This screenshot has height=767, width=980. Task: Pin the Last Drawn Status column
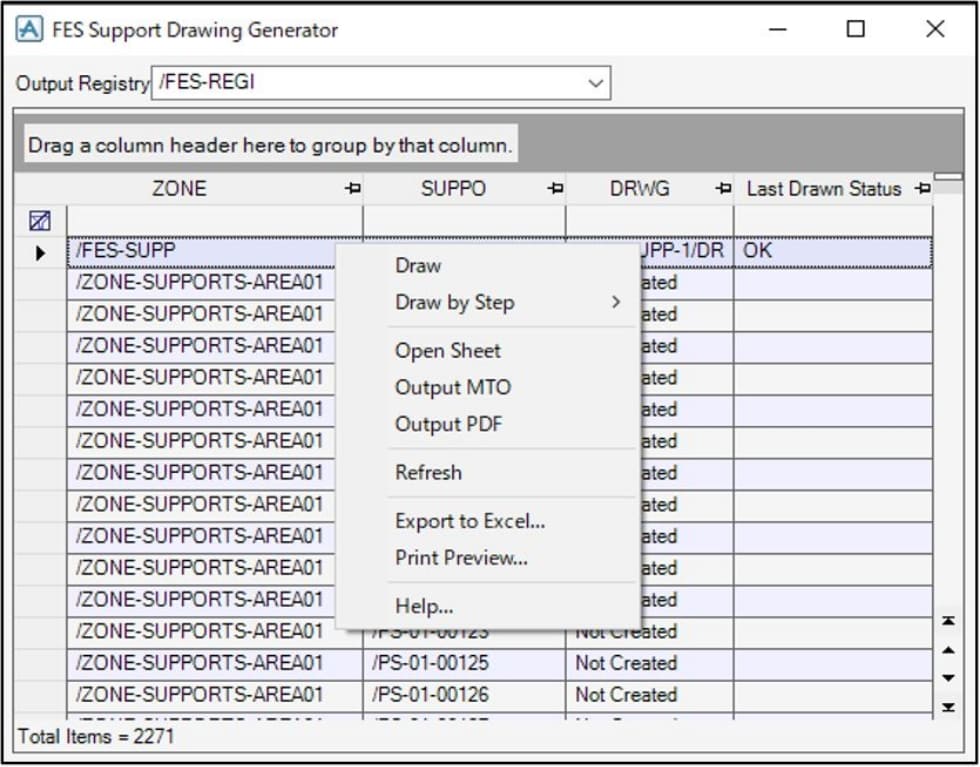tap(922, 189)
